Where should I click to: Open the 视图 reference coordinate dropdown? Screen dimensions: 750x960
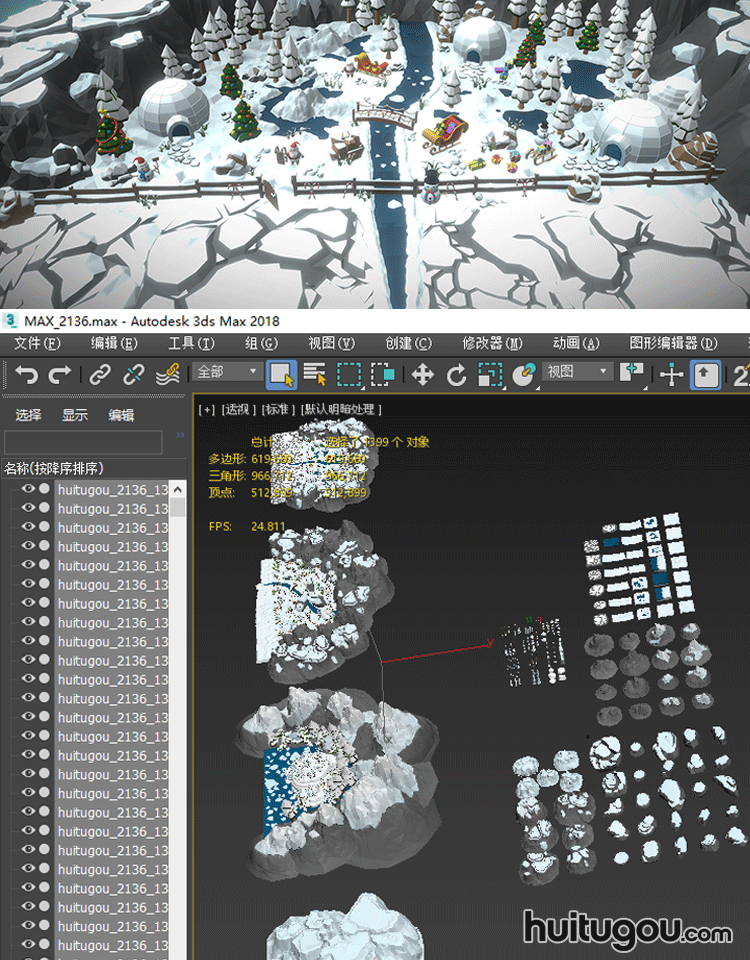click(x=578, y=372)
